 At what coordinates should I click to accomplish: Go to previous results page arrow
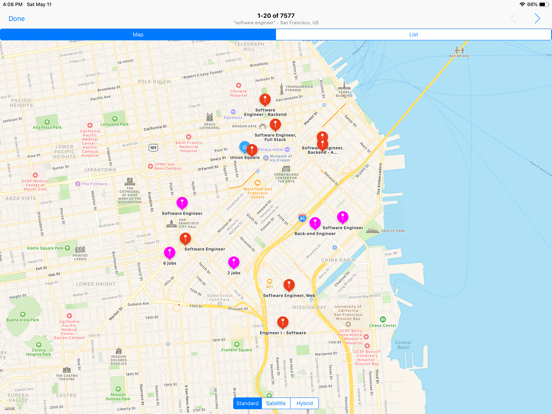tap(514, 18)
